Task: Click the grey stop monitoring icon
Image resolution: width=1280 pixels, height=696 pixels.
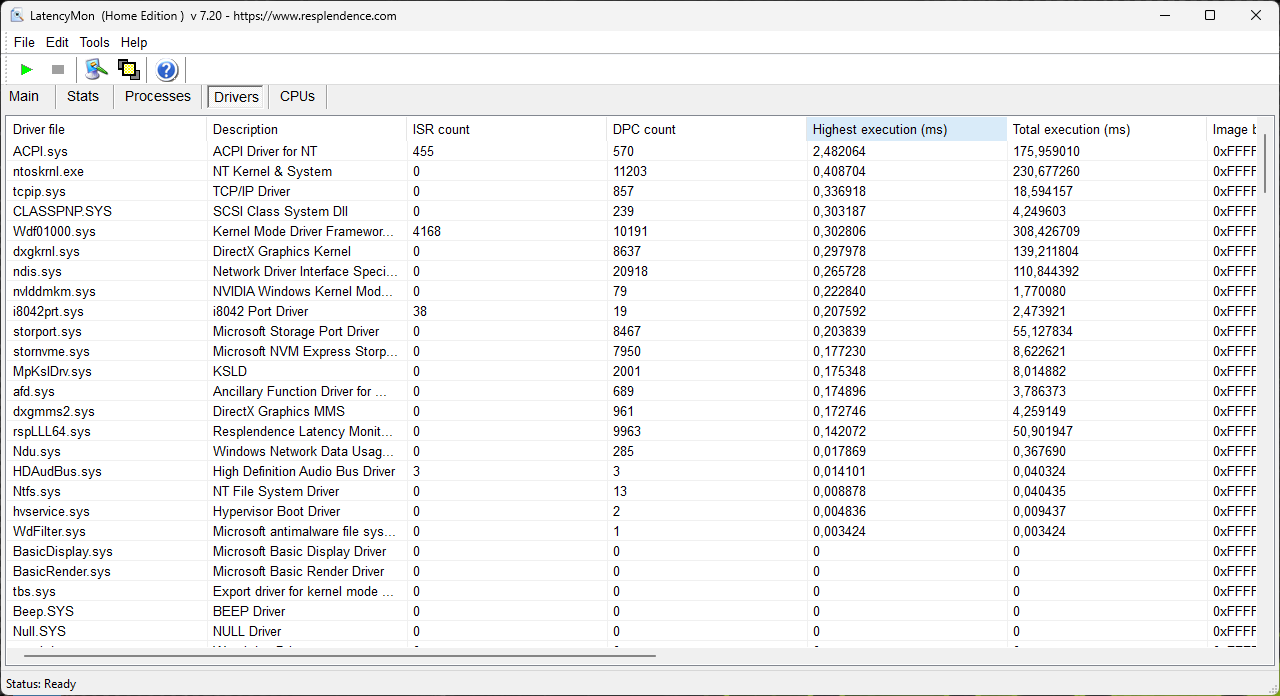Action: coord(58,70)
